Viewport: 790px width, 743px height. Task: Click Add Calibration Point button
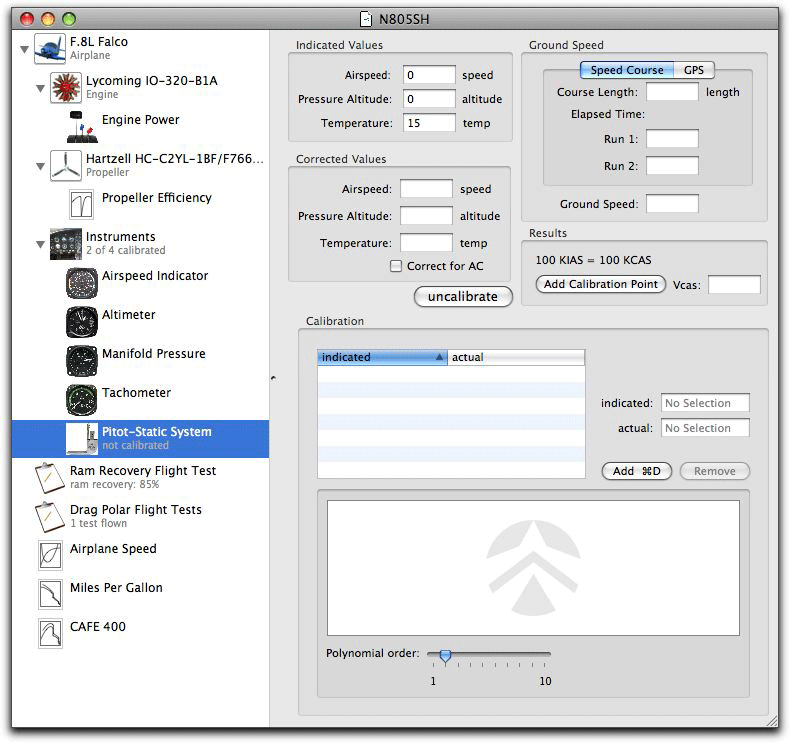tap(601, 284)
